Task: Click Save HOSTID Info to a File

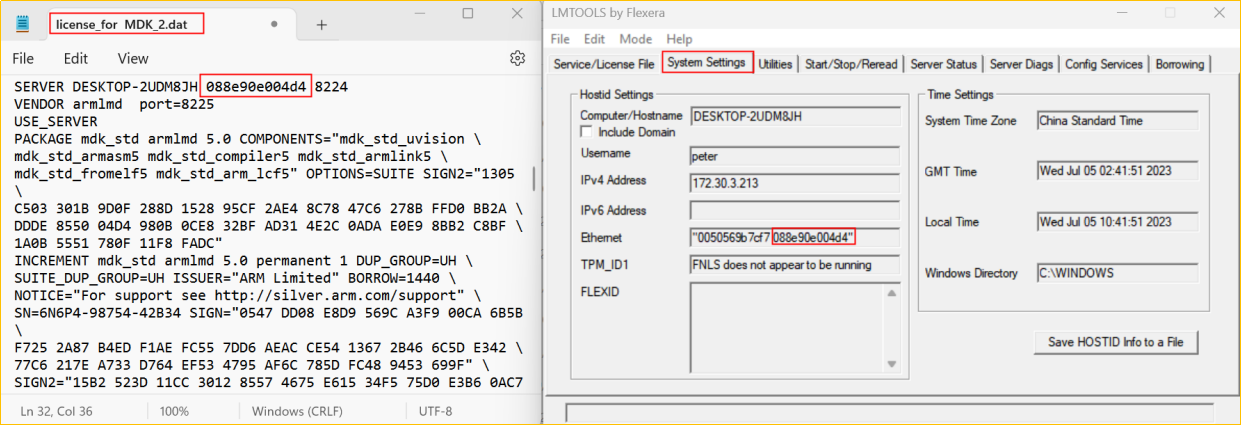Action: [1115, 342]
